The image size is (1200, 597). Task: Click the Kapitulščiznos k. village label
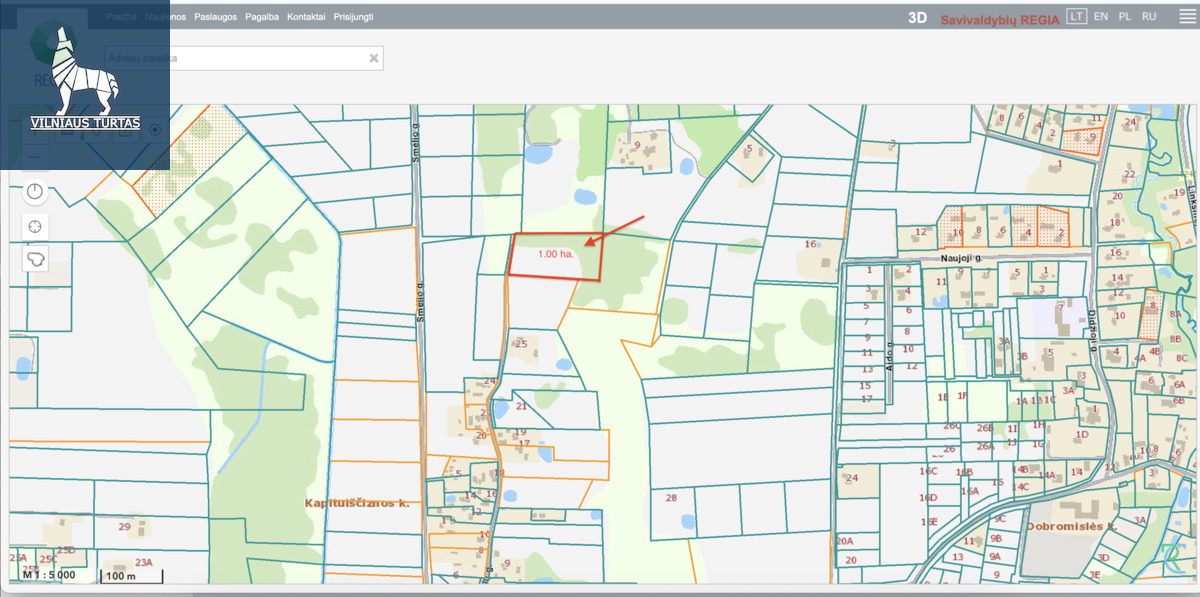coord(358,503)
